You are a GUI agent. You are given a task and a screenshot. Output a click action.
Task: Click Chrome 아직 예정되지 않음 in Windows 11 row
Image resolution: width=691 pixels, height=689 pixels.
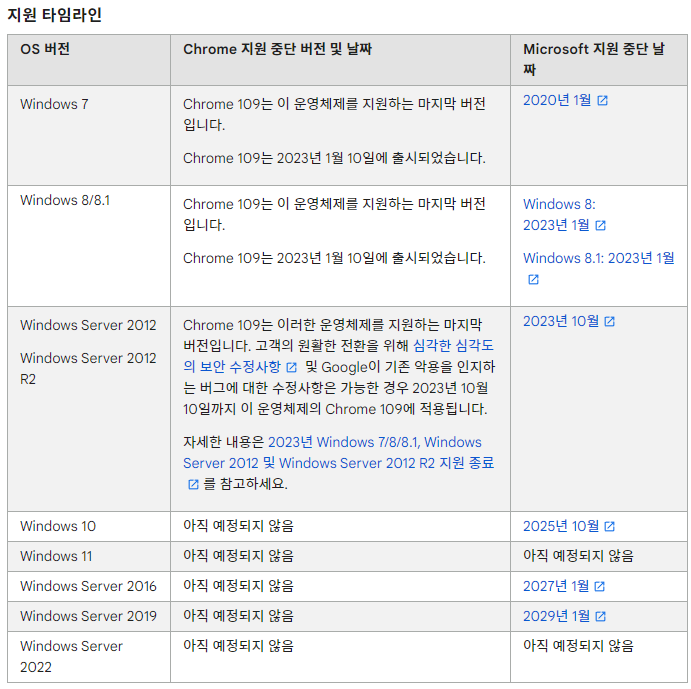point(238,556)
